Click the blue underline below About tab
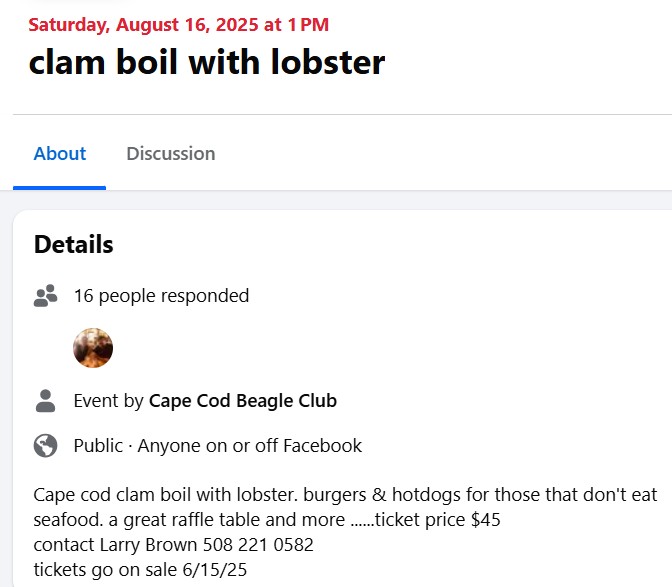 (60, 188)
